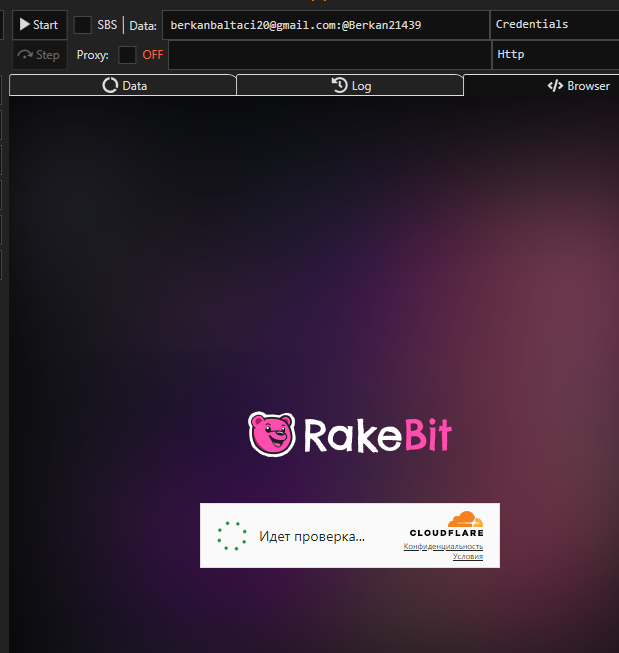Click the Data input field with credentials

[x=326, y=25]
